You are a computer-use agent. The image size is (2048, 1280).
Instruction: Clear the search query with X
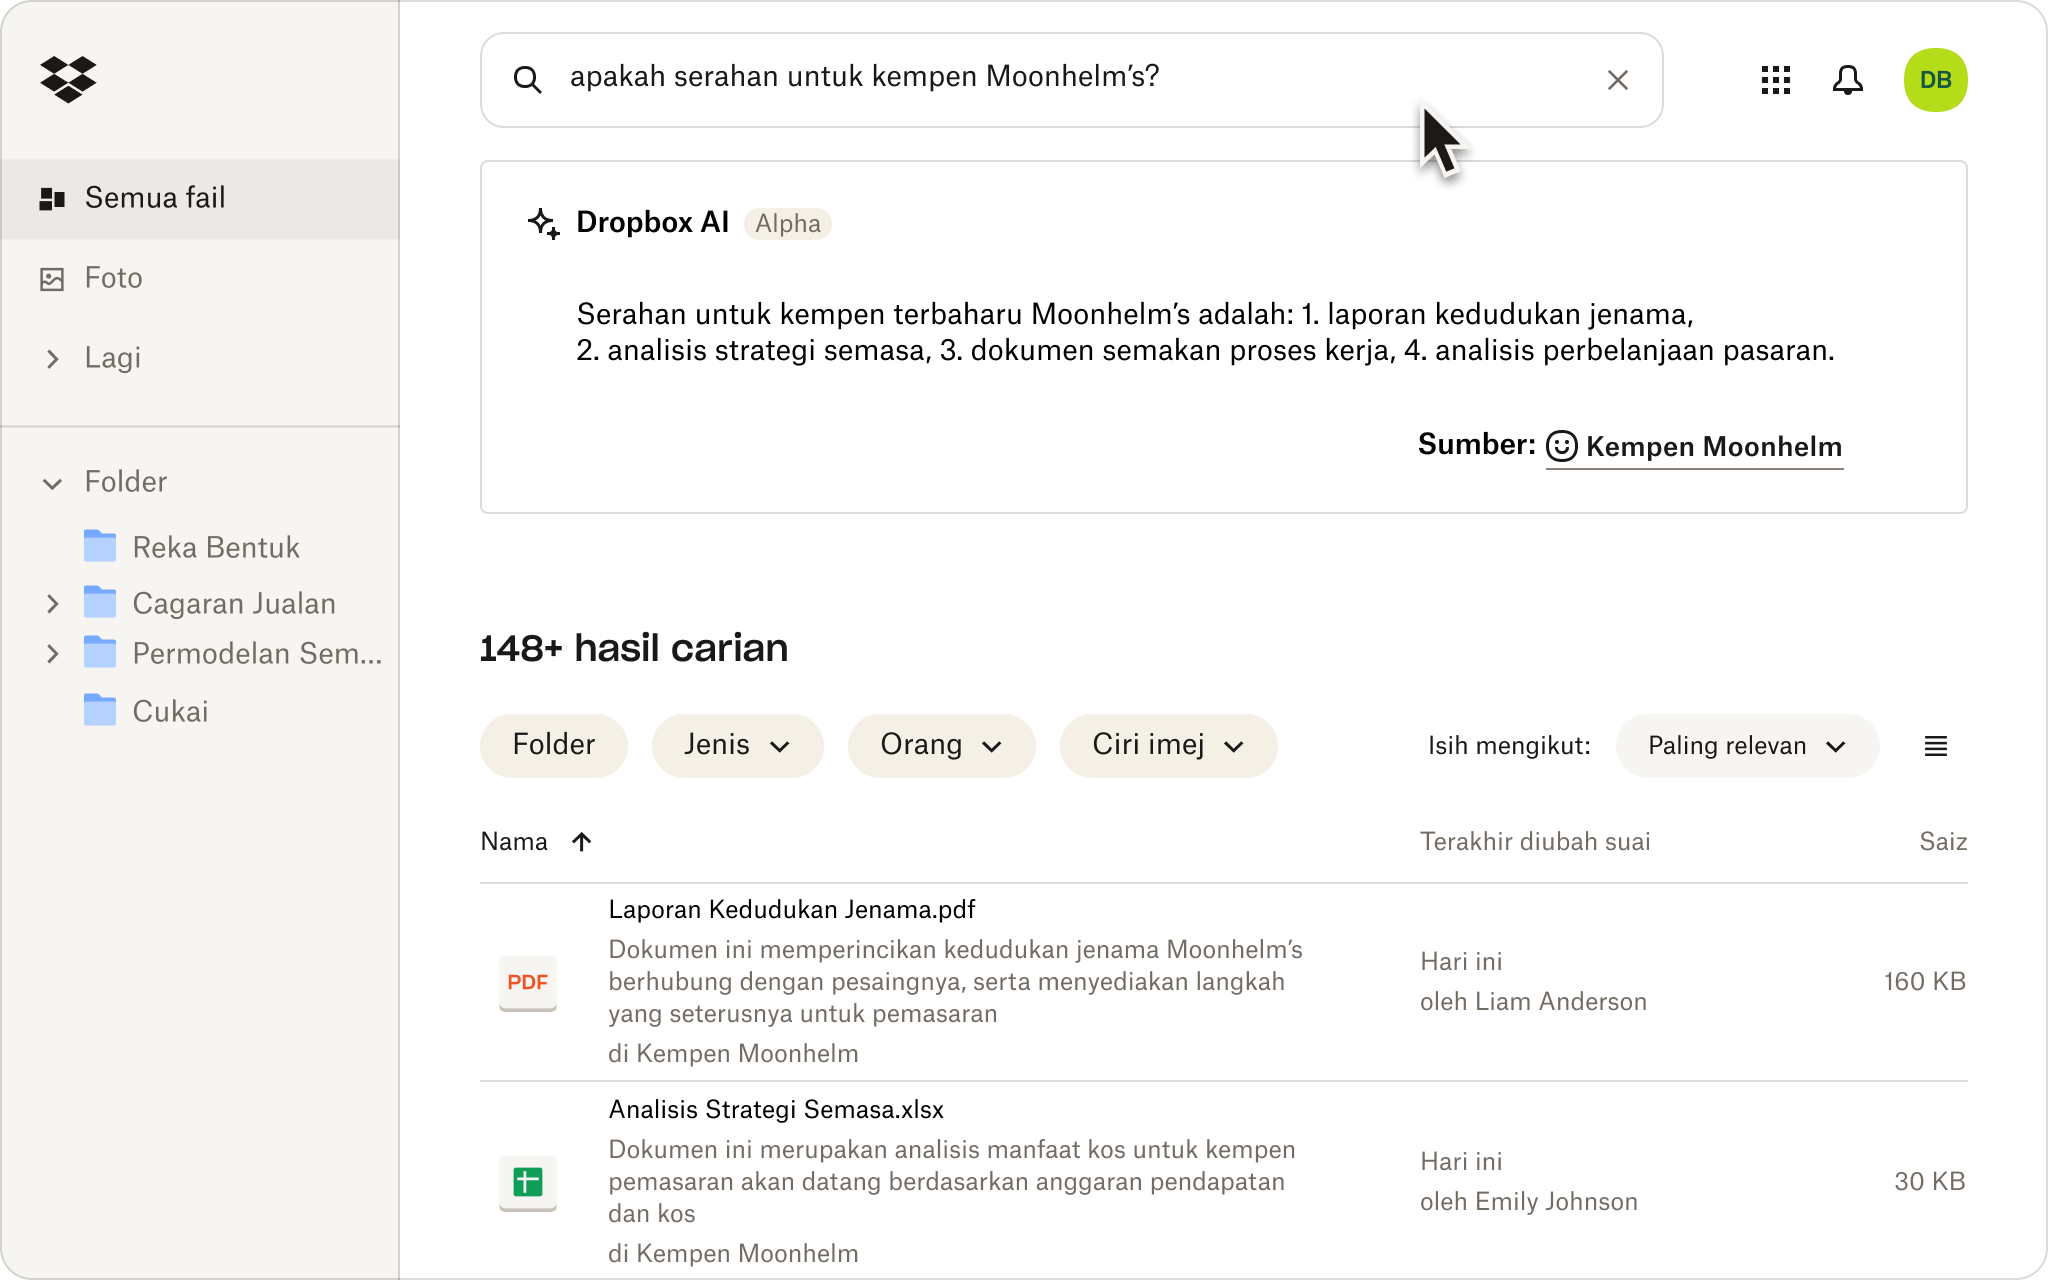coord(1617,80)
